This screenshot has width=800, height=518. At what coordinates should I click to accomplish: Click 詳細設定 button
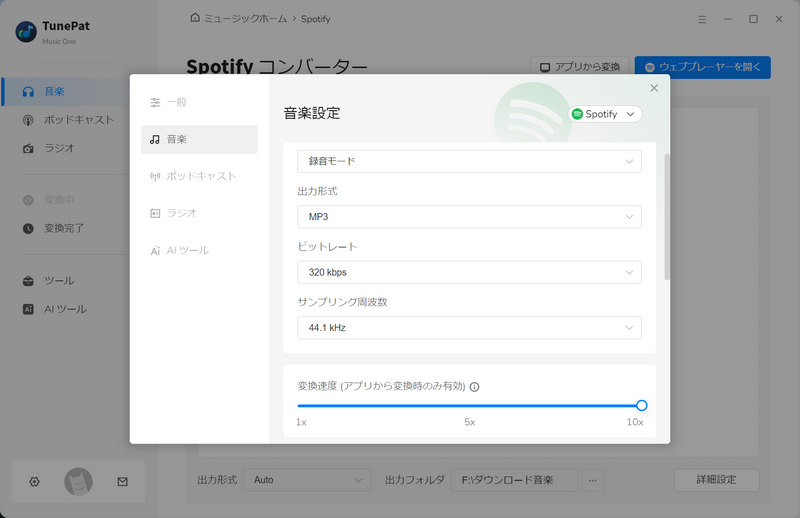pyautogui.click(x=716, y=480)
